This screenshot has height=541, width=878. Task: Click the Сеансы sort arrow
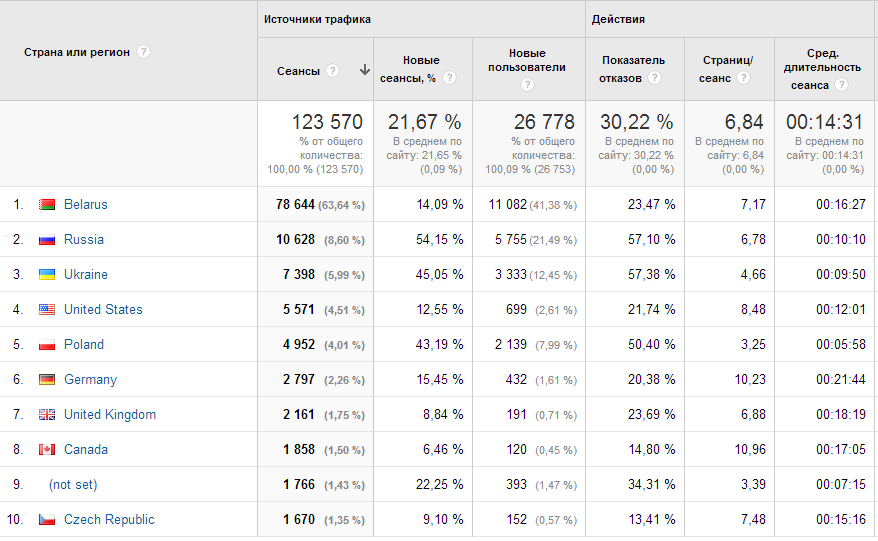pyautogui.click(x=364, y=70)
